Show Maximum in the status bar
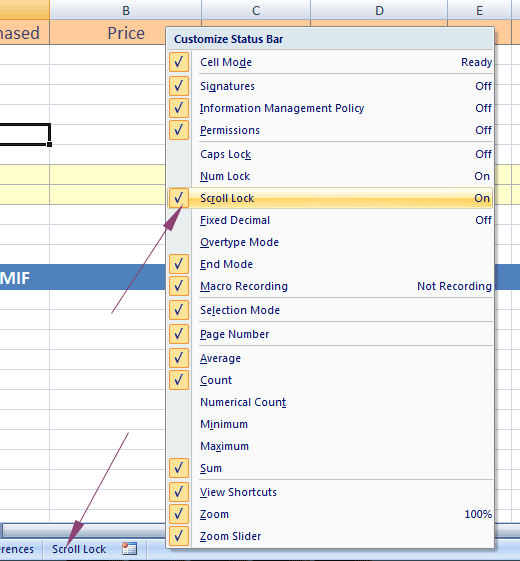The width and height of the screenshot is (520, 561). click(330, 446)
